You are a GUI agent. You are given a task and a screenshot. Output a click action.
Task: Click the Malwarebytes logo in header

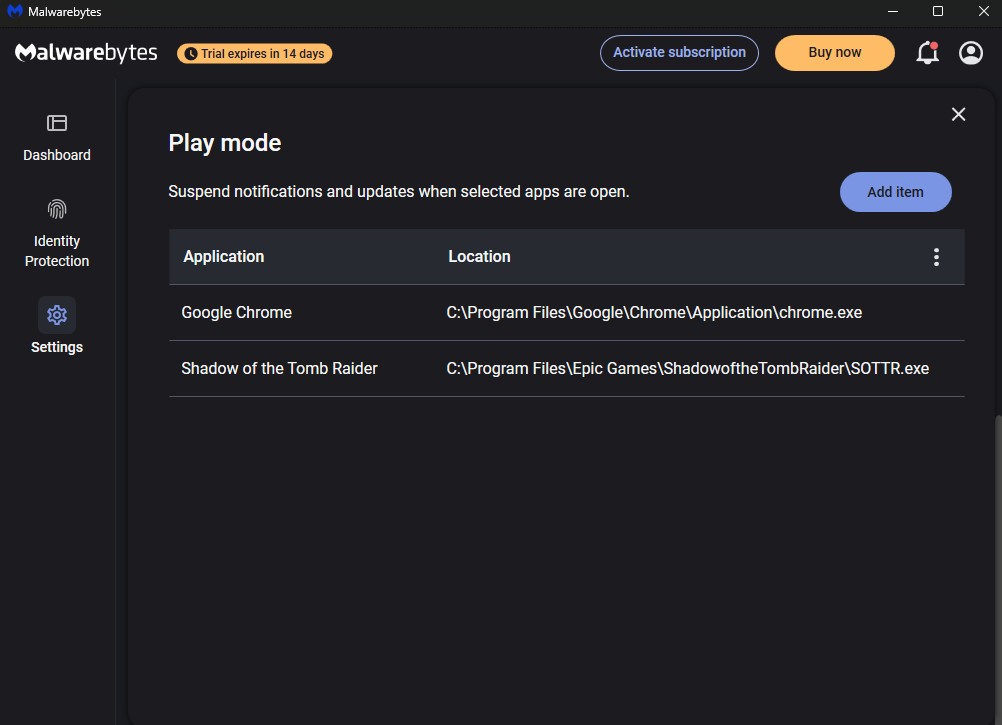pos(86,53)
